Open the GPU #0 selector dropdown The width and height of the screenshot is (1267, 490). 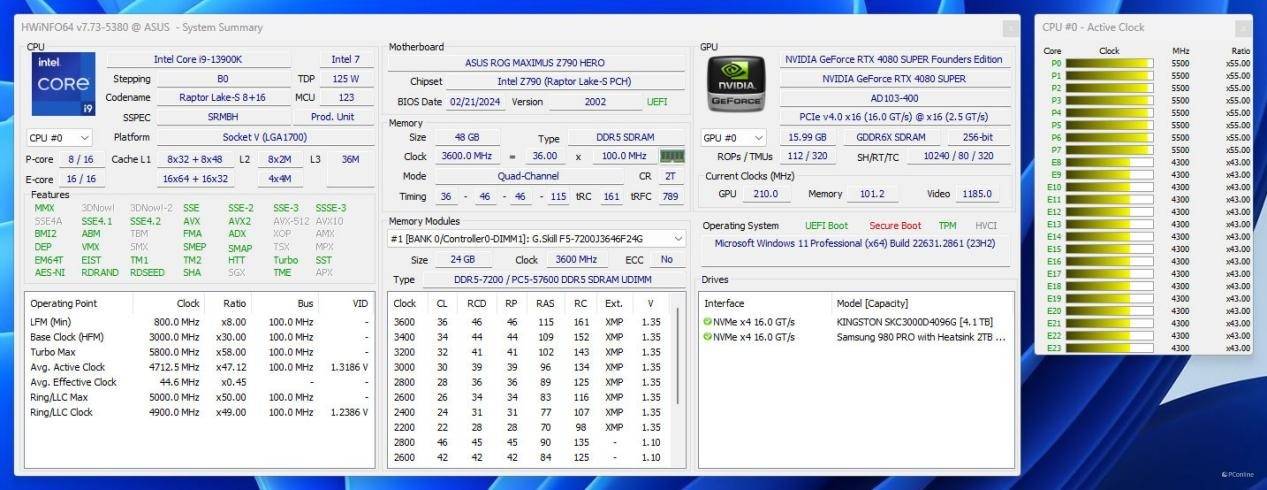click(735, 138)
